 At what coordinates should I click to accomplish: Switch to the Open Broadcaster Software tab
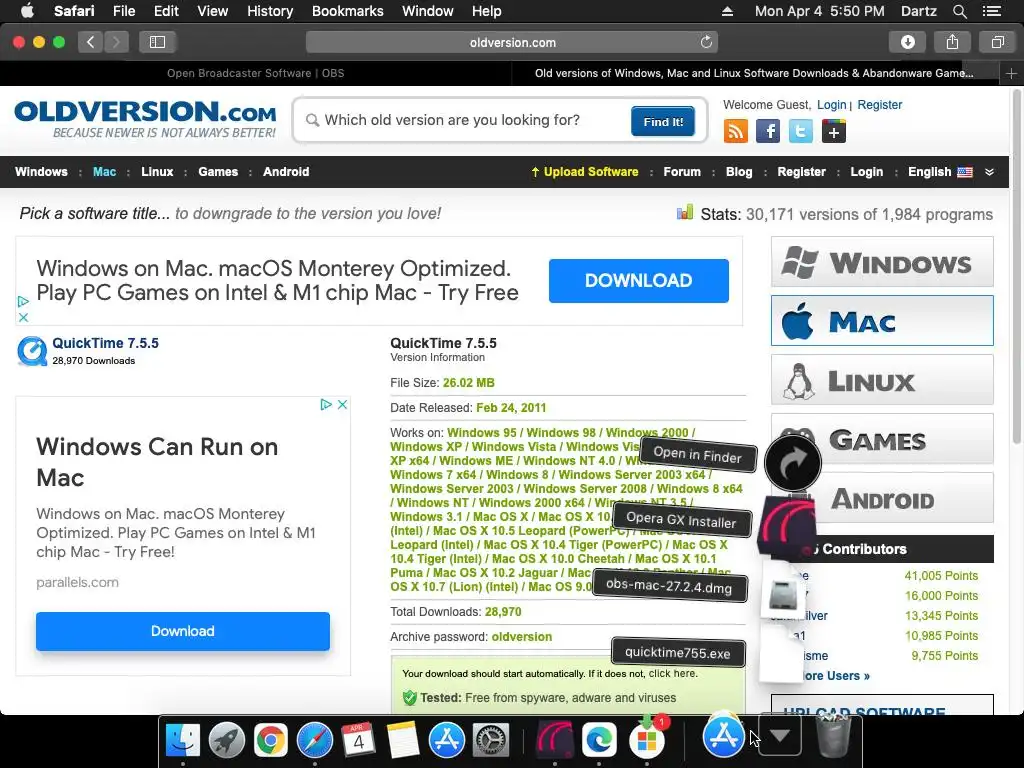255,73
